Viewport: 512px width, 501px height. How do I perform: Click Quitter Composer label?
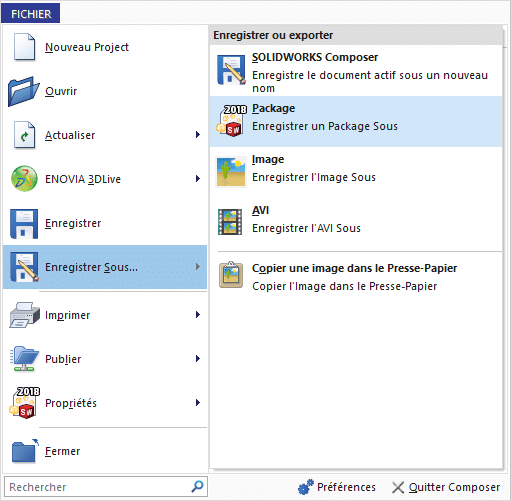pyautogui.click(x=454, y=487)
